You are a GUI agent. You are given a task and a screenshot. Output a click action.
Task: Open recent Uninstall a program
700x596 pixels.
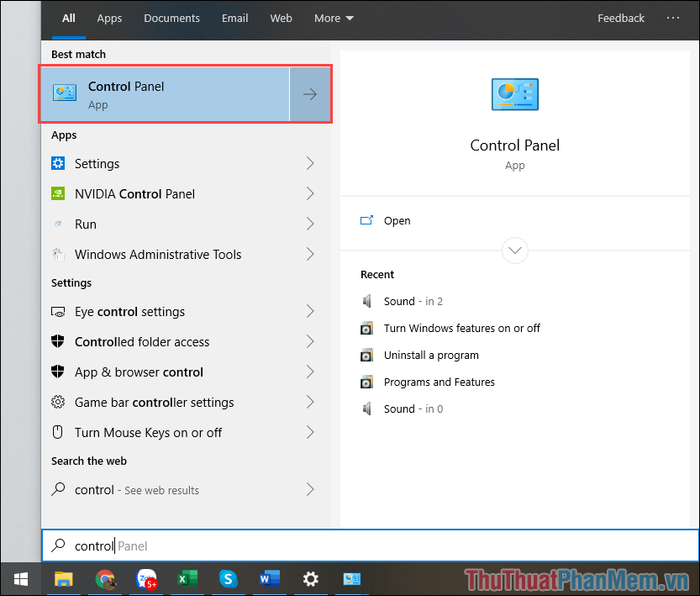tap(431, 355)
